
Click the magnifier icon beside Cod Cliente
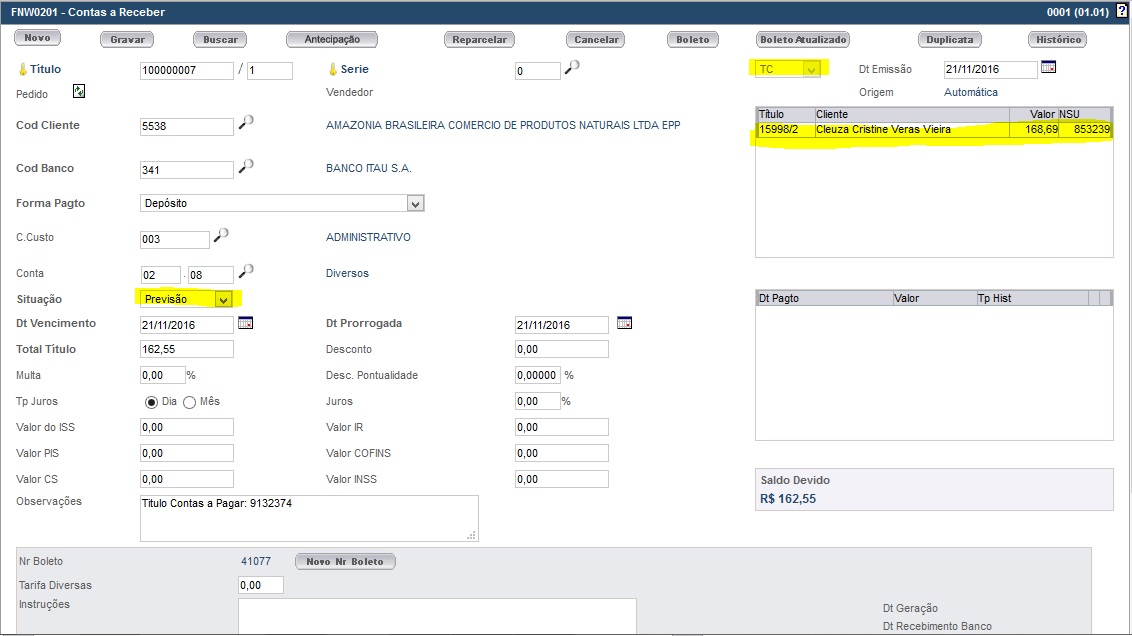pyautogui.click(x=246, y=123)
